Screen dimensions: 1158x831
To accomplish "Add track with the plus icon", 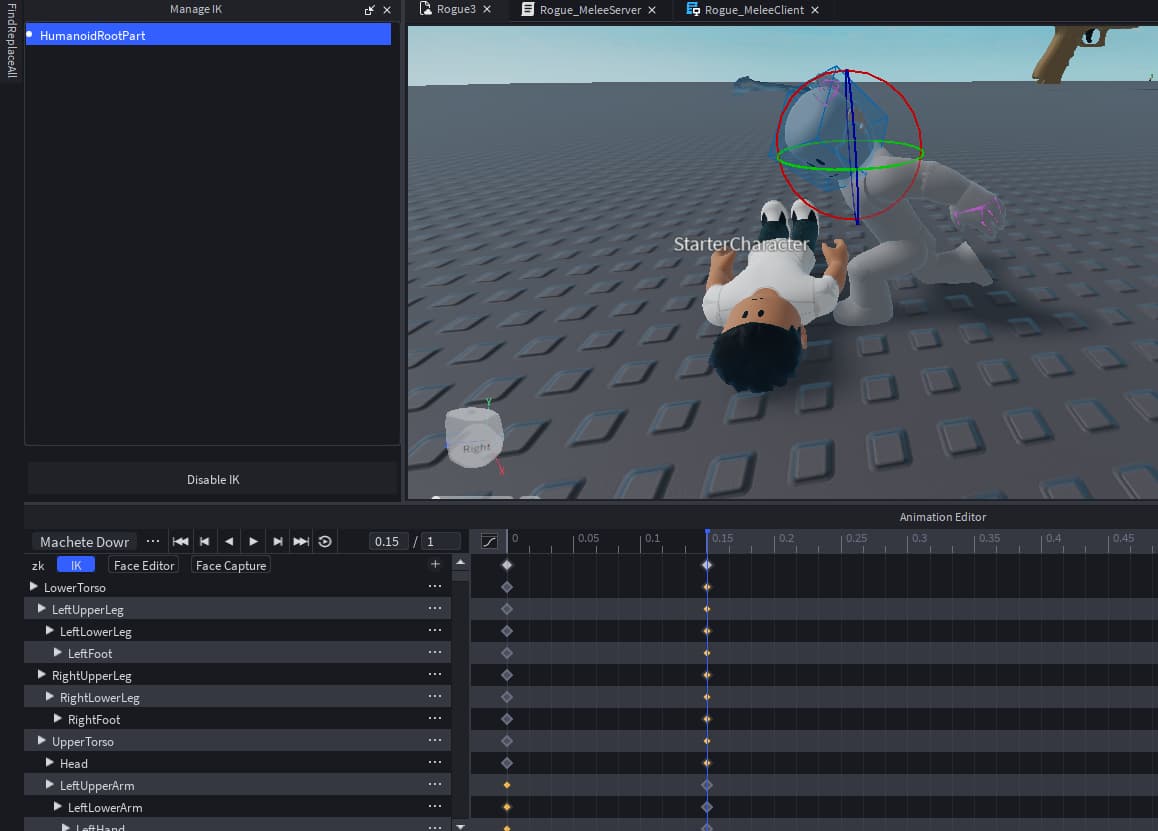I will click(435, 564).
